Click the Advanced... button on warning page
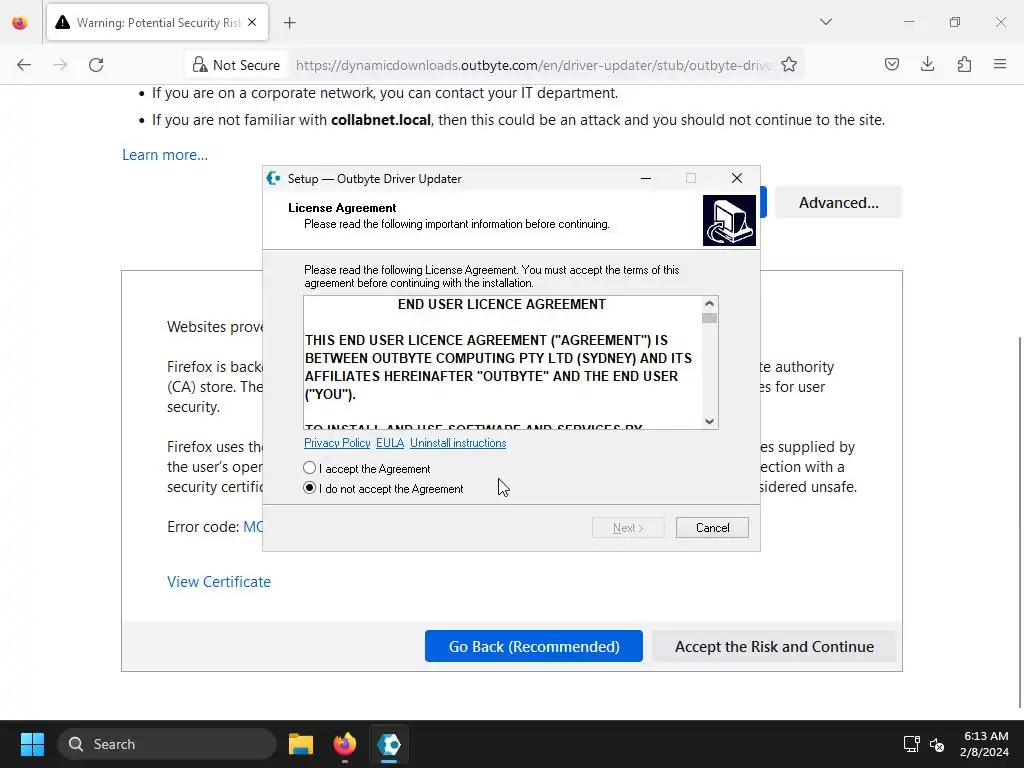The image size is (1024, 768). click(839, 202)
